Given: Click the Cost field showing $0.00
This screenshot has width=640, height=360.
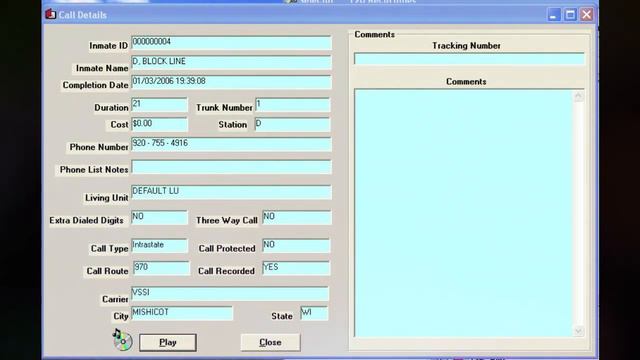Looking at the screenshot, I should pyautogui.click(x=160, y=124).
